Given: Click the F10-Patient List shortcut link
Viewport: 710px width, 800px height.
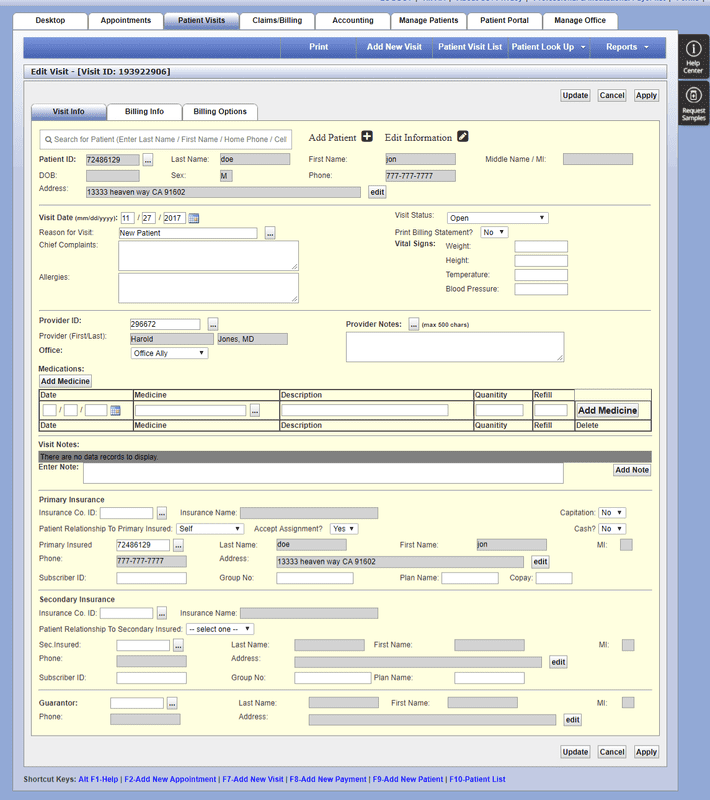Looking at the screenshot, I should coord(477,779).
